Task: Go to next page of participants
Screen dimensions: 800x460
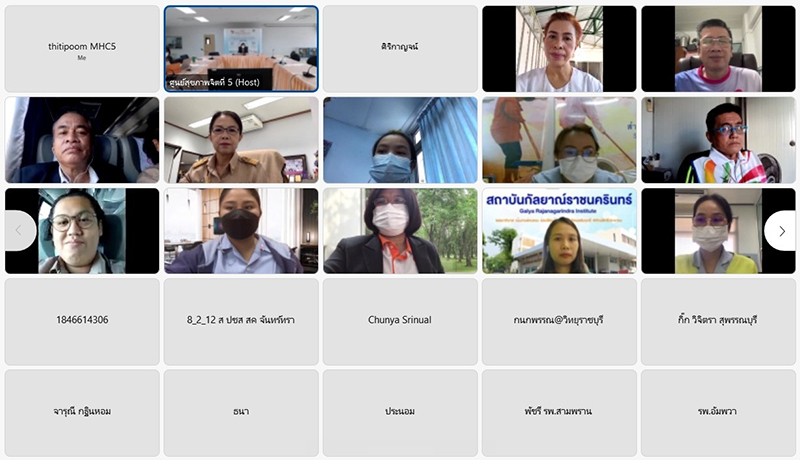Action: 782,231
